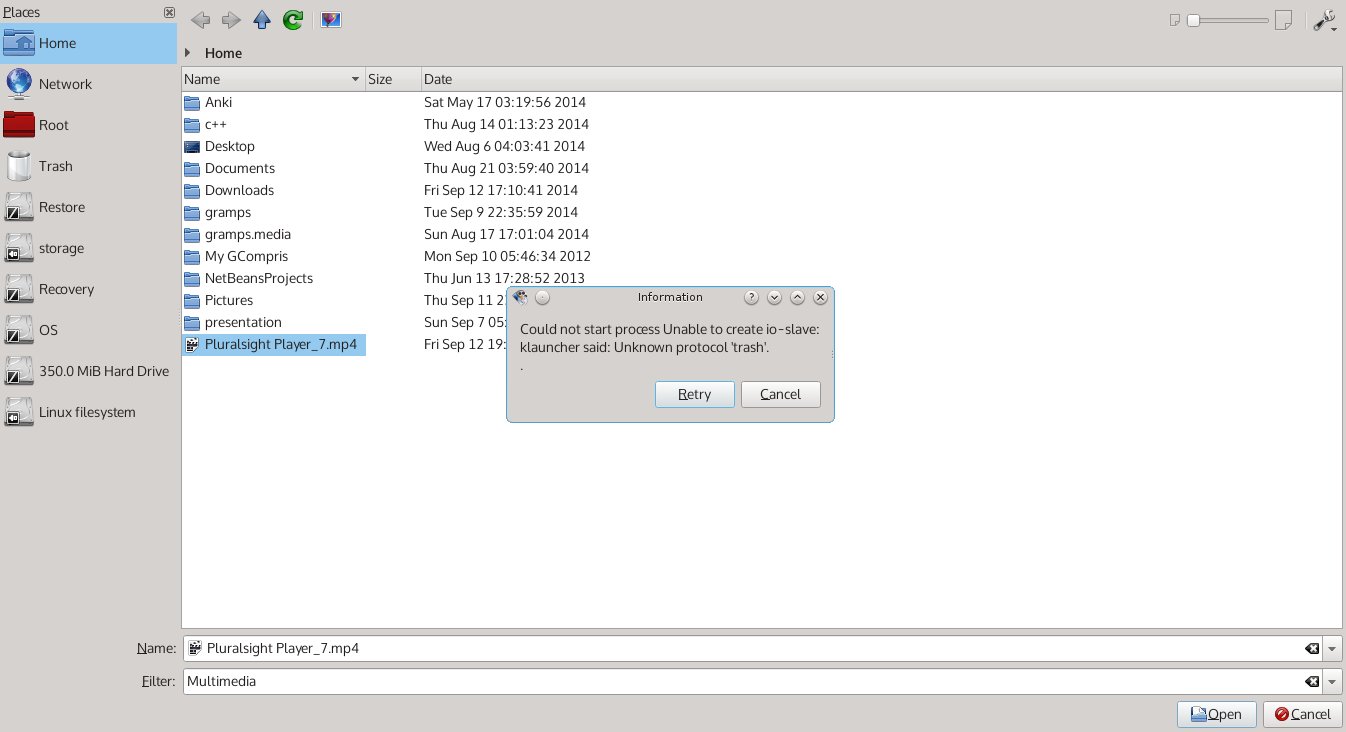The width and height of the screenshot is (1346, 732).
Task: Click the large page zoom-in icon
Action: pyautogui.click(x=1285, y=20)
